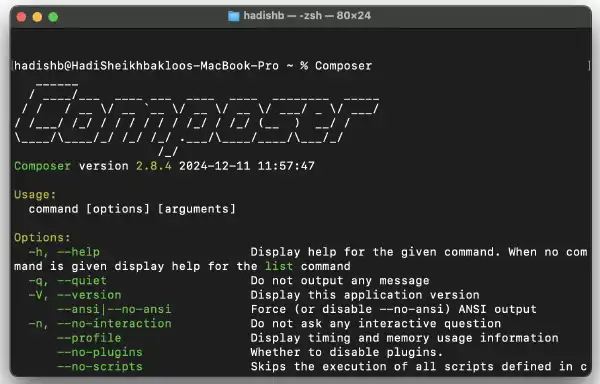Viewport: 600px width, 384px height.
Task: Click the 'Options:' heading
Action: [42, 238]
